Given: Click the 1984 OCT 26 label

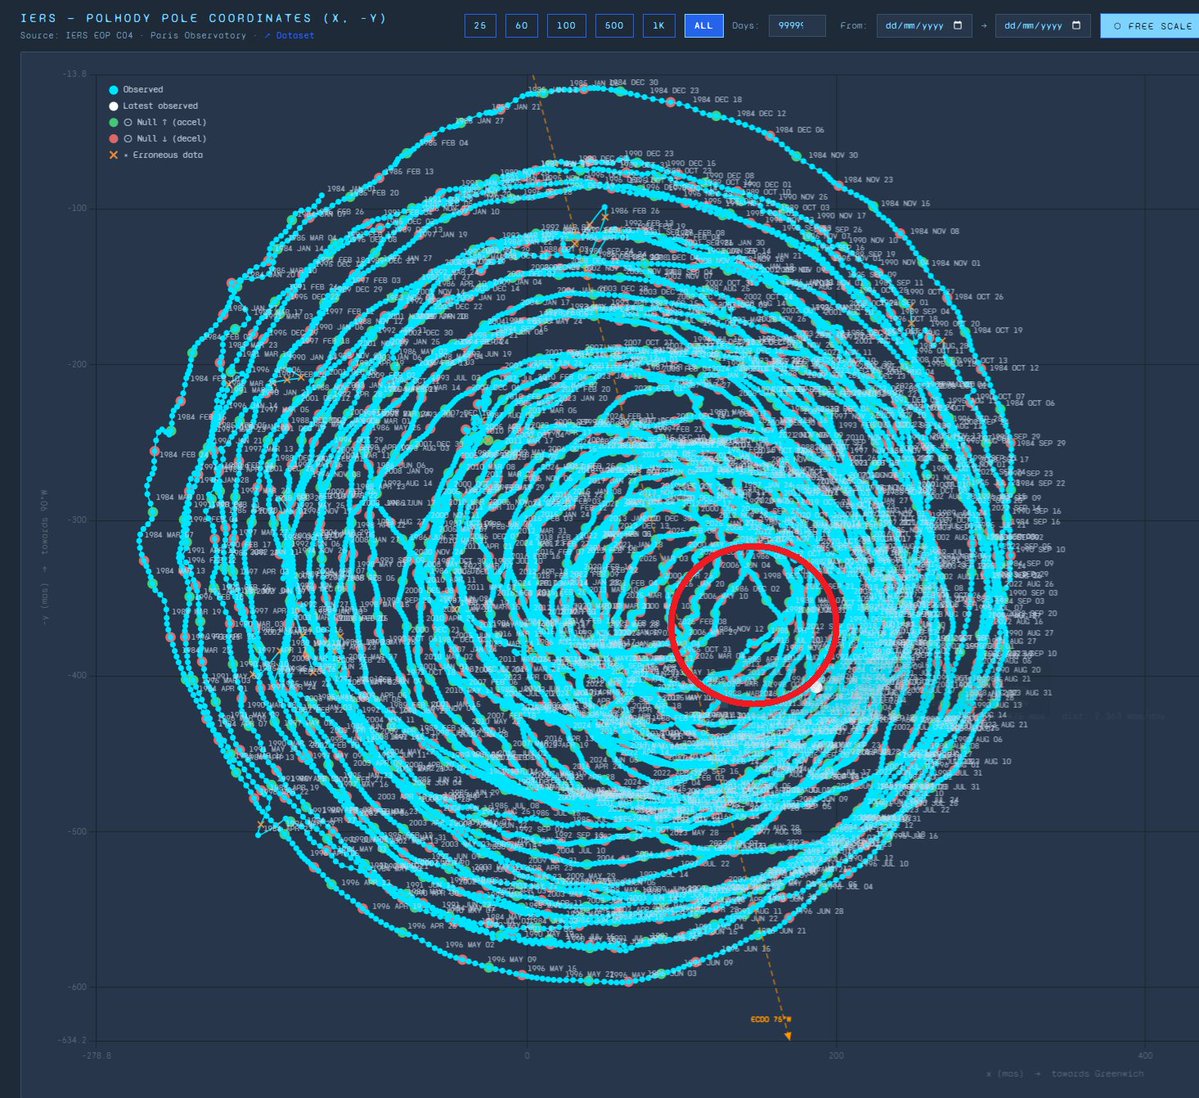Looking at the screenshot, I should click(x=979, y=297).
